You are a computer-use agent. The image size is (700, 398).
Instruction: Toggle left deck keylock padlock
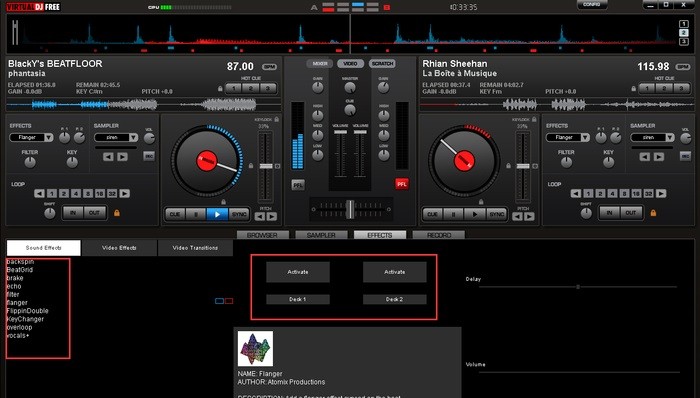pyautogui.click(x=277, y=120)
